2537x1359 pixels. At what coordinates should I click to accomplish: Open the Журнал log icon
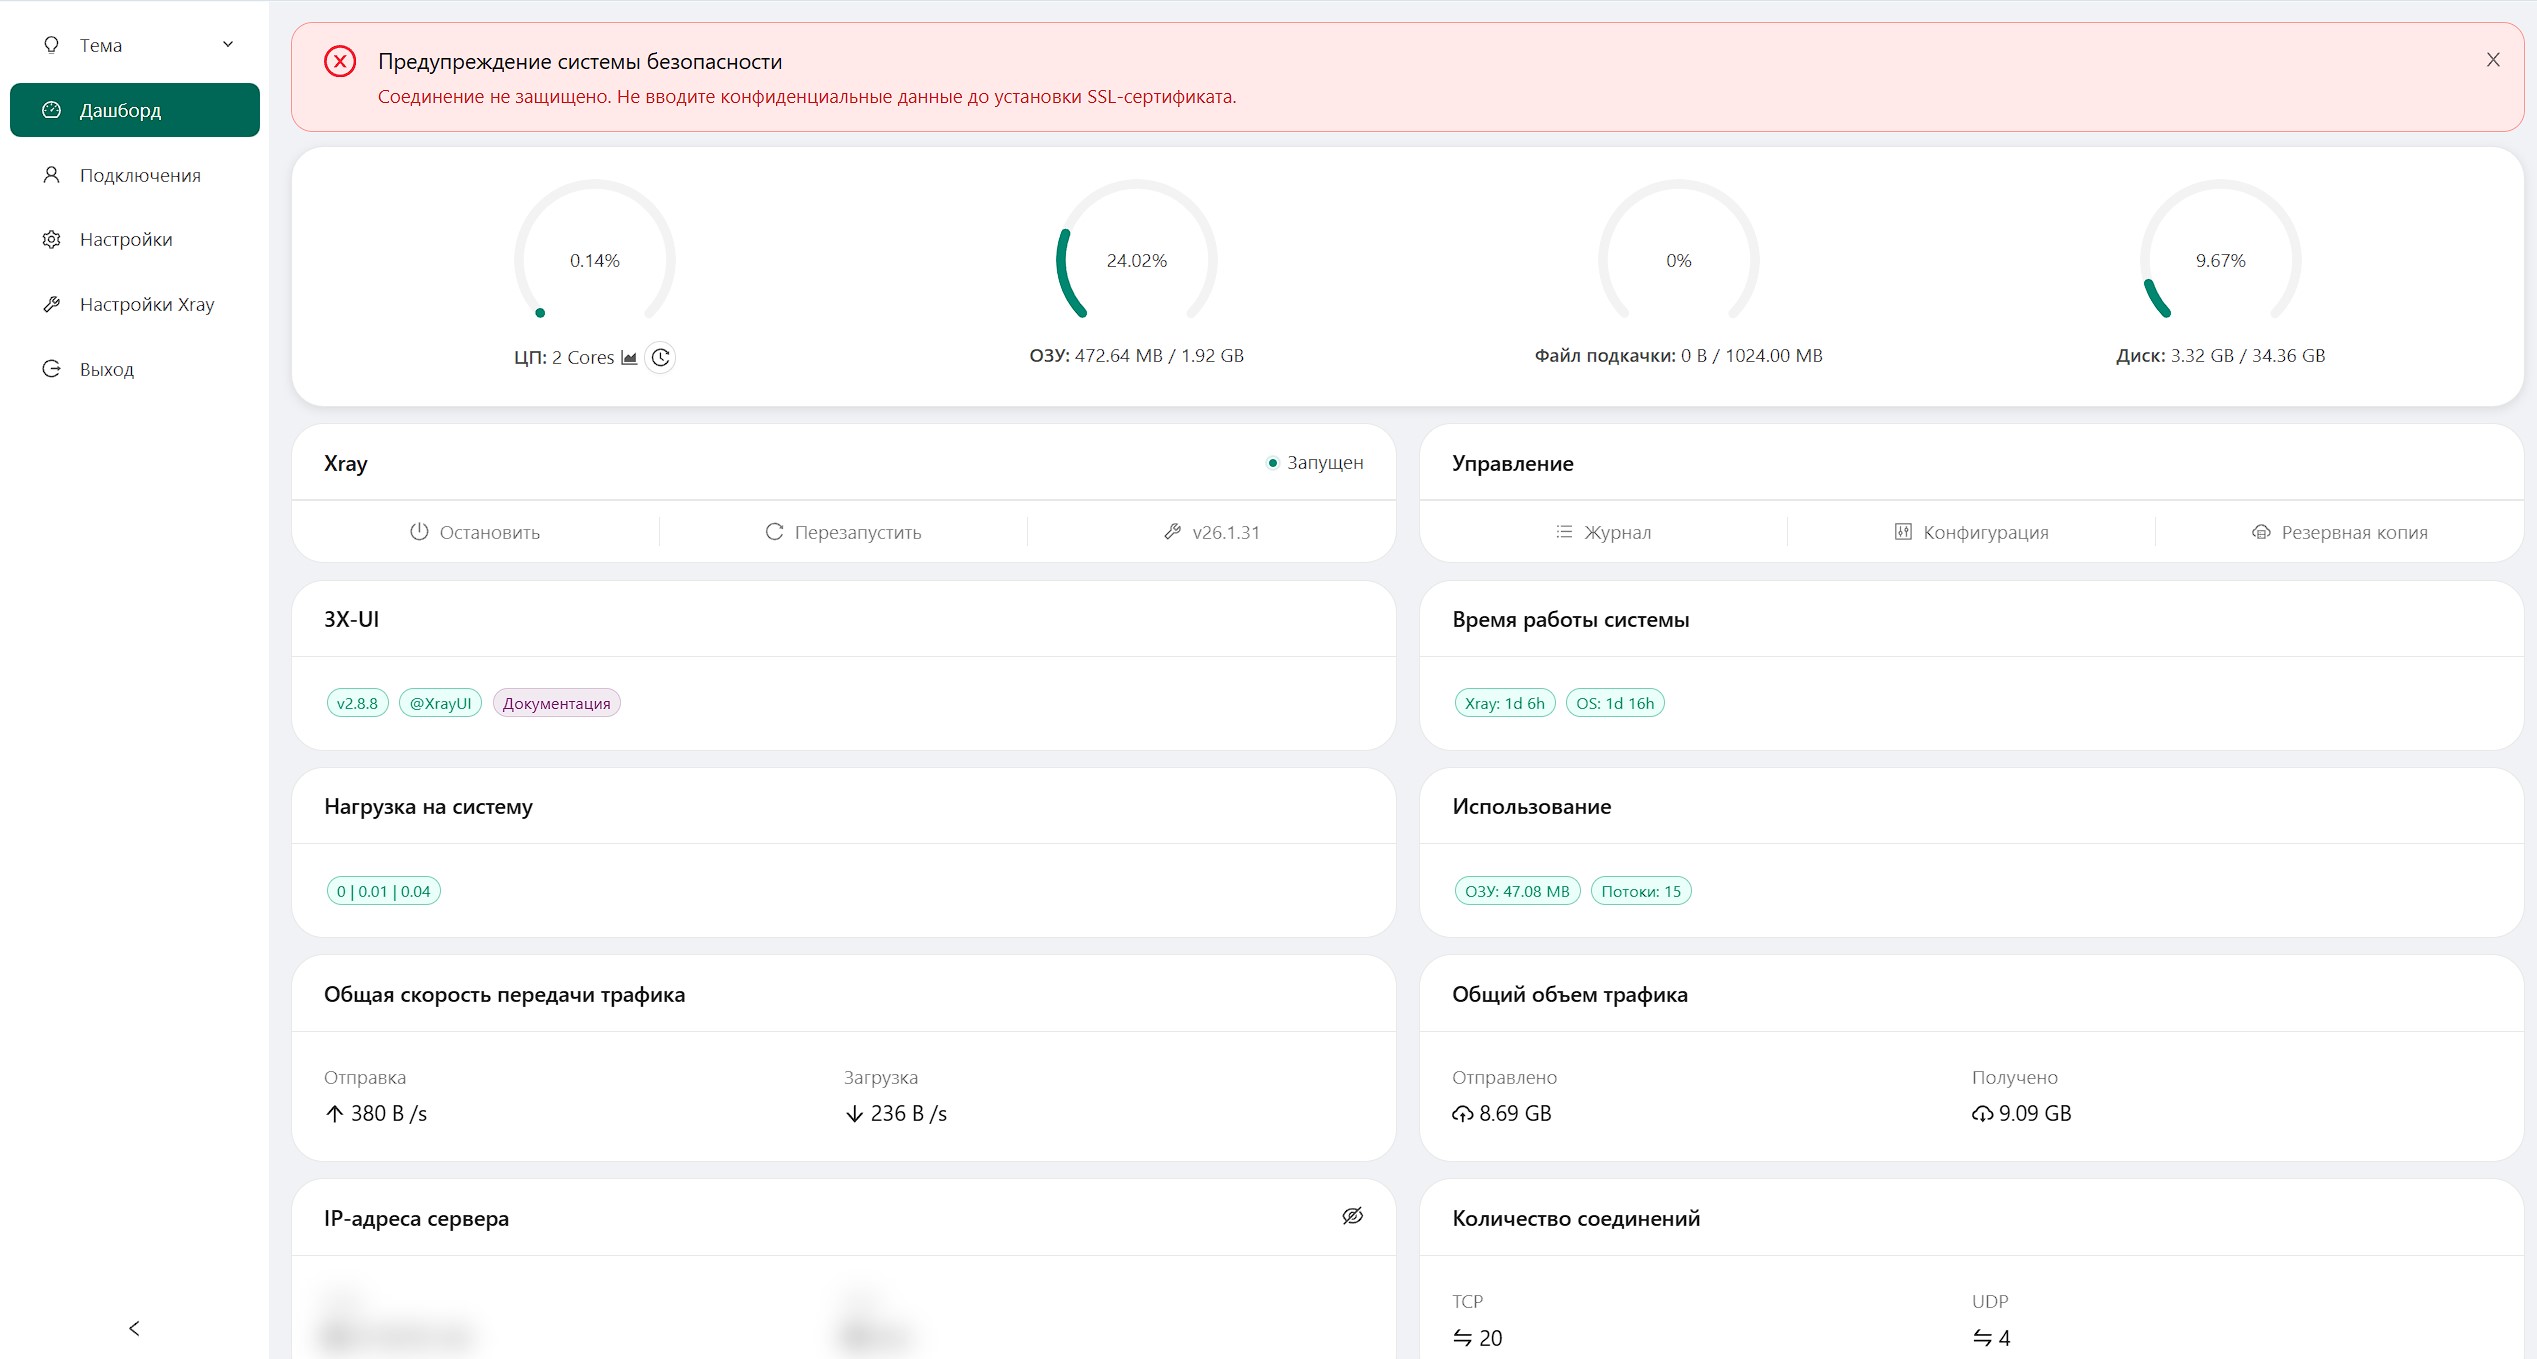1565,532
